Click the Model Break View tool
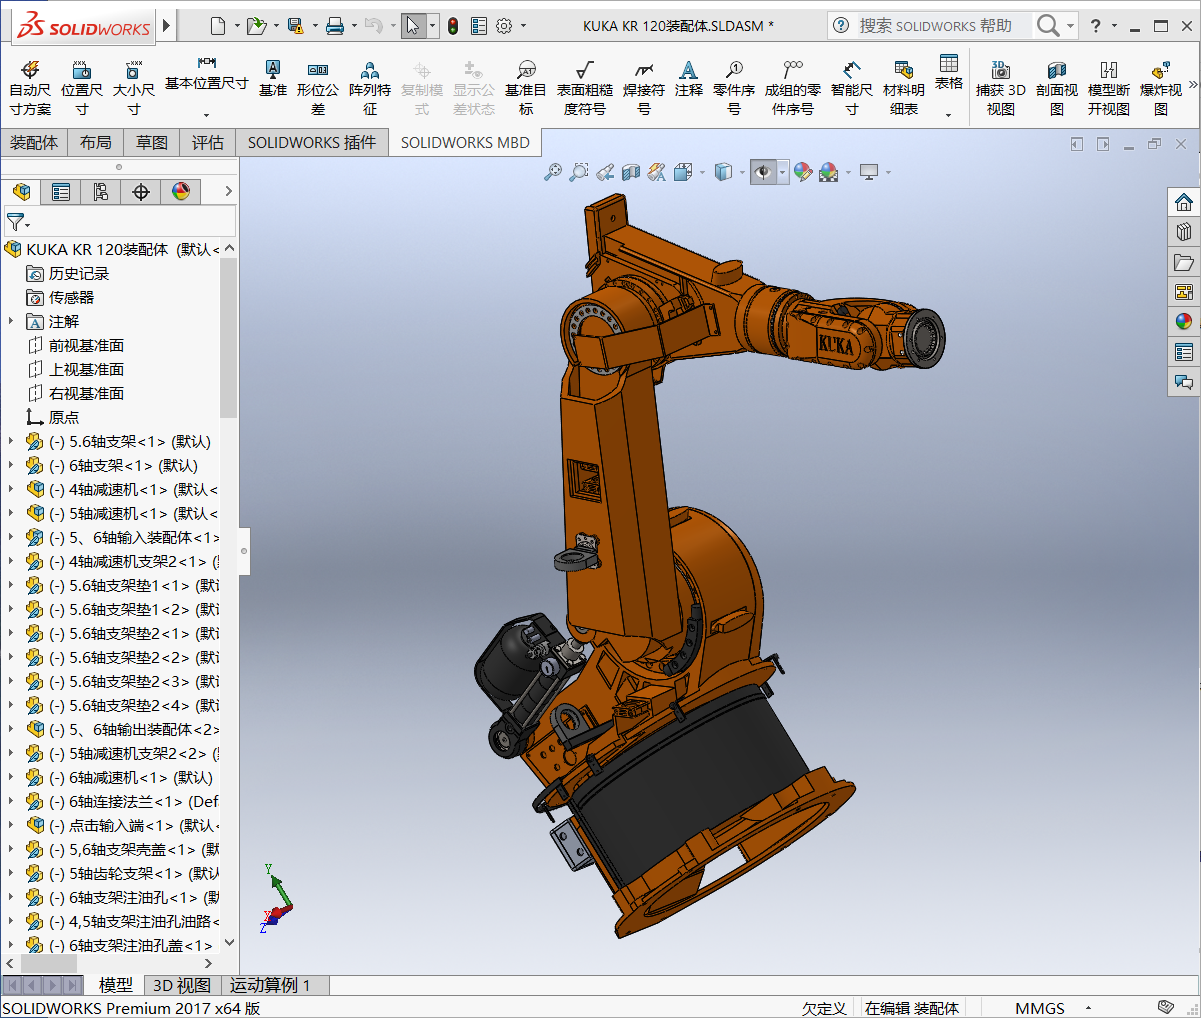 (x=1109, y=87)
